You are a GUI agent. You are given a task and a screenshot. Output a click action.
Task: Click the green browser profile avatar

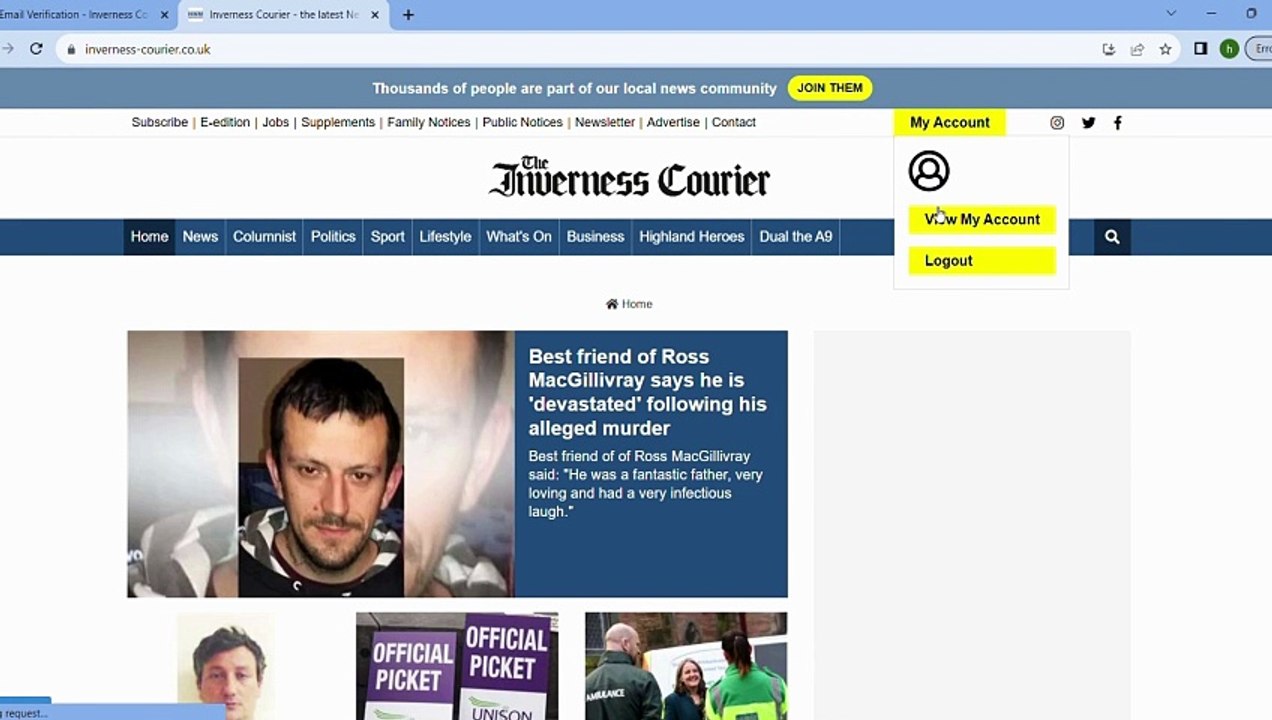[x=1229, y=49]
